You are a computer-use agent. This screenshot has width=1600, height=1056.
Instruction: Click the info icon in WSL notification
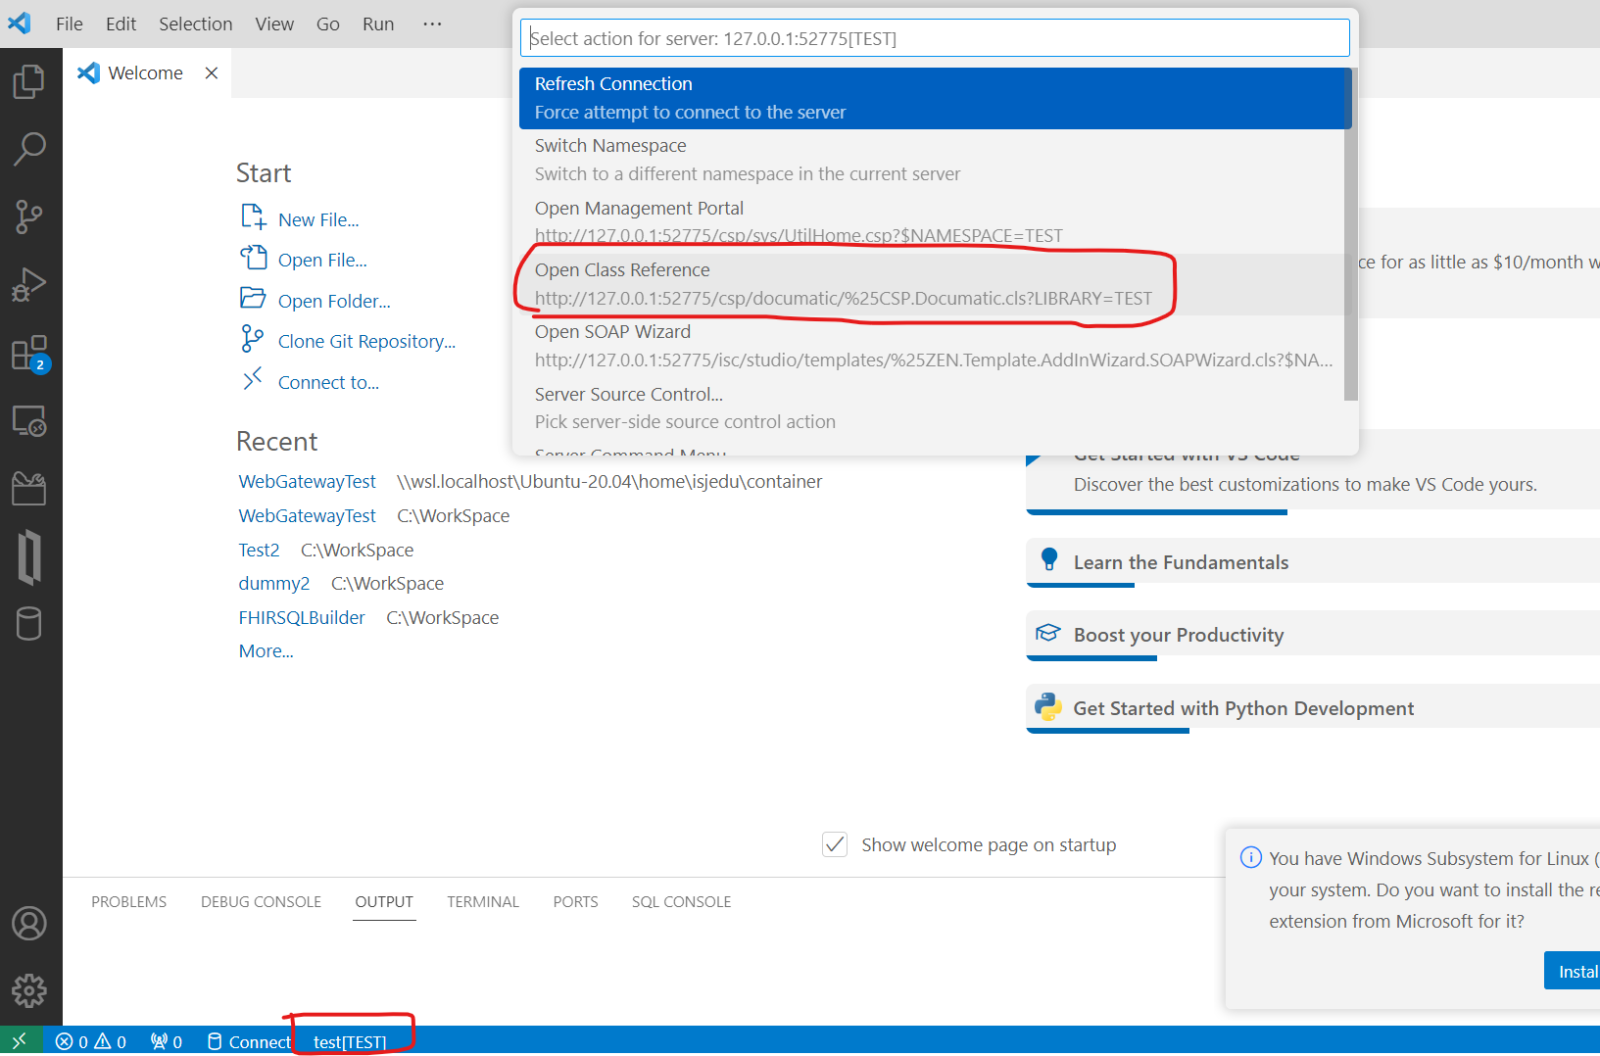click(x=1251, y=857)
